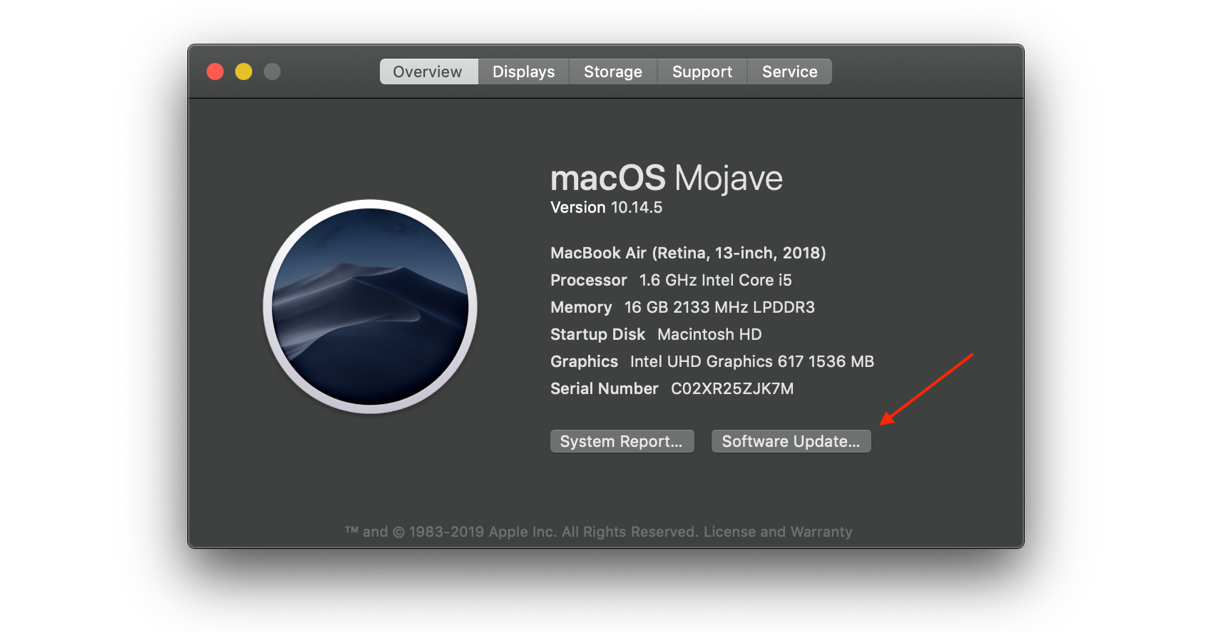This screenshot has height=632, width=1214.
Task: Click the 1.6 GHz Intel Core i5 value
Action: tap(715, 280)
